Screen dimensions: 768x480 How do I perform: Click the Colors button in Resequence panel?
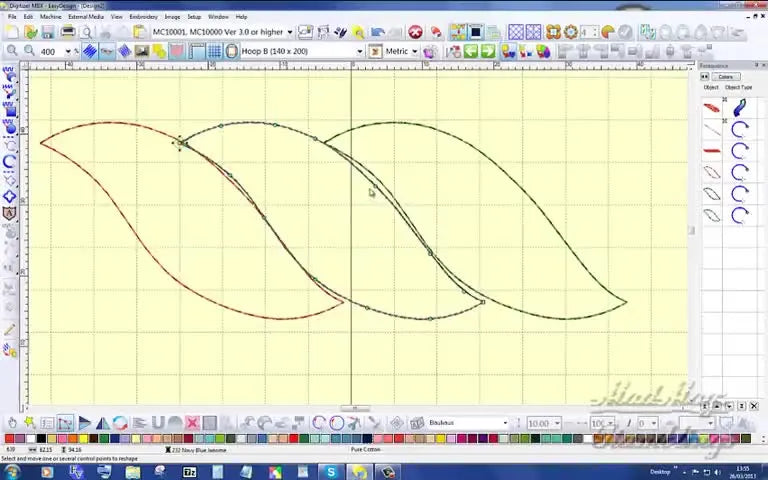tap(725, 77)
